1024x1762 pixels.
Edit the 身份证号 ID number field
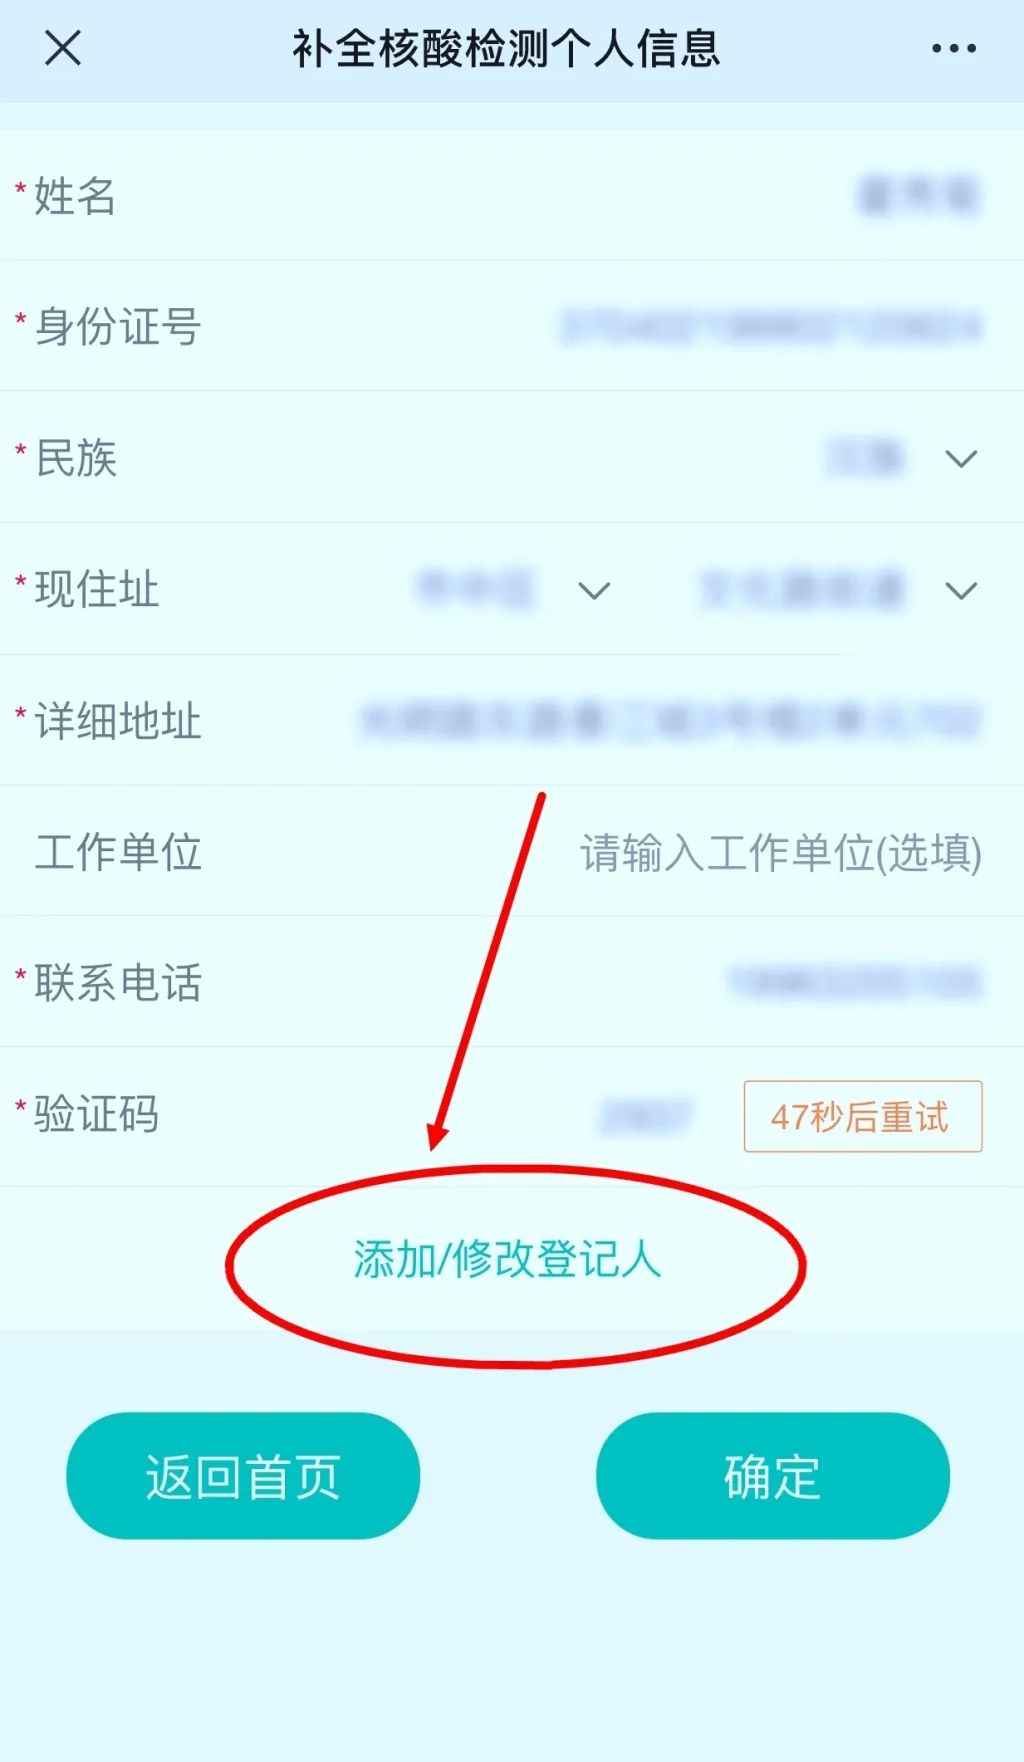click(770, 327)
